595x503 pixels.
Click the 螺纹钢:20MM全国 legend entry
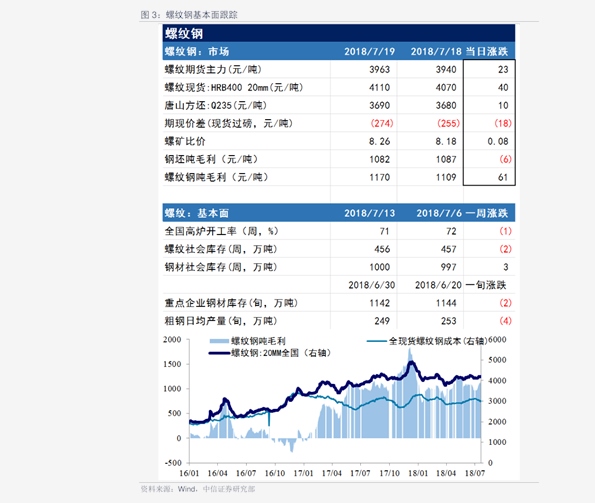pyautogui.click(x=270, y=353)
